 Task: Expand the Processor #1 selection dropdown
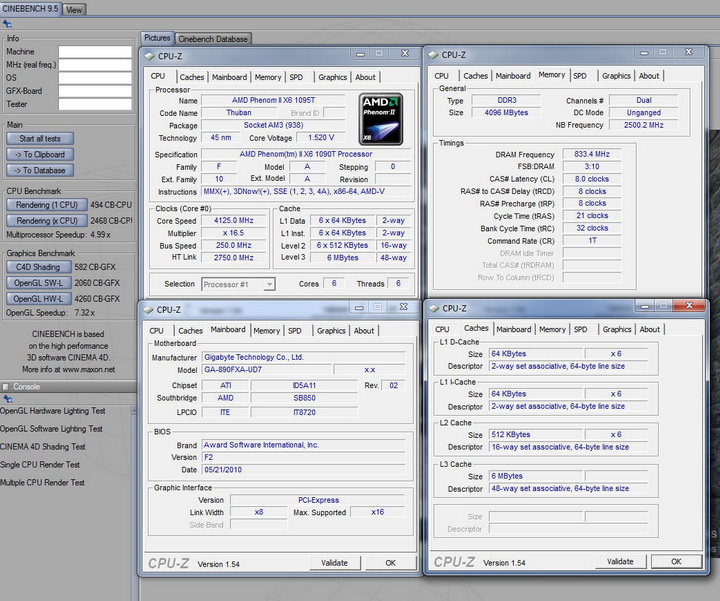269,284
